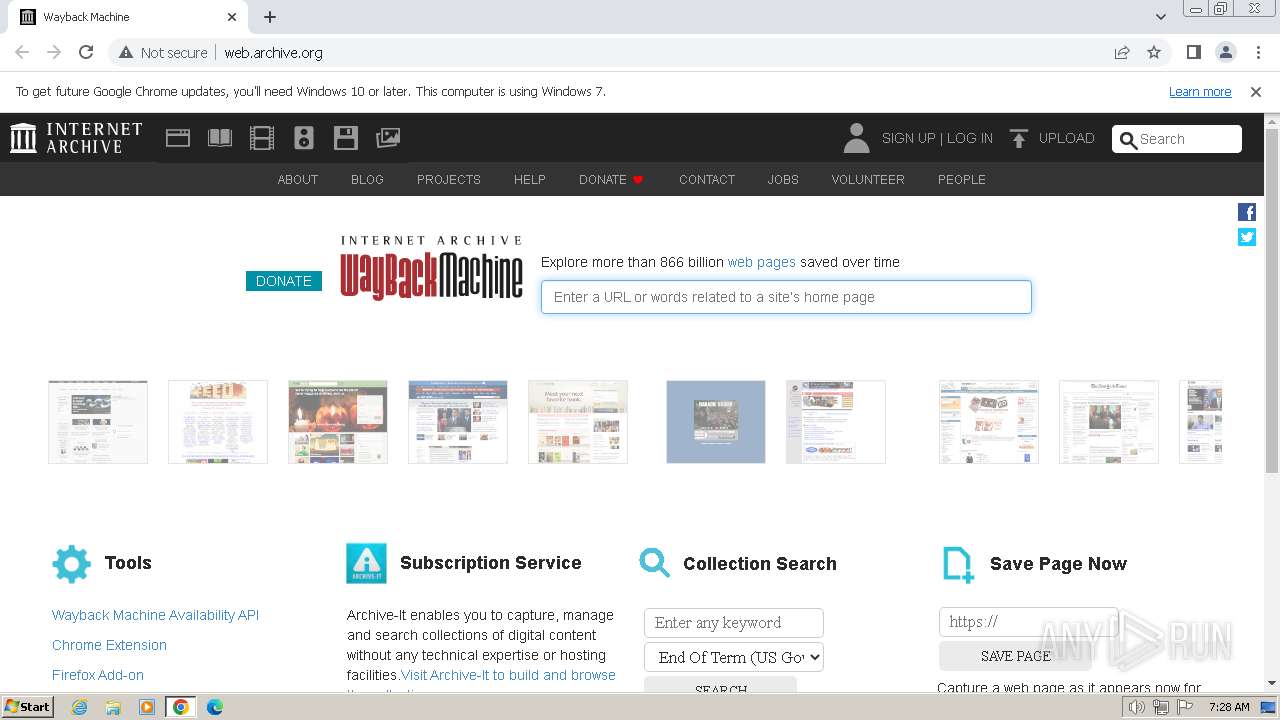The width and height of the screenshot is (1280, 720).
Task: Open the Images picture icon
Action: pos(388,138)
